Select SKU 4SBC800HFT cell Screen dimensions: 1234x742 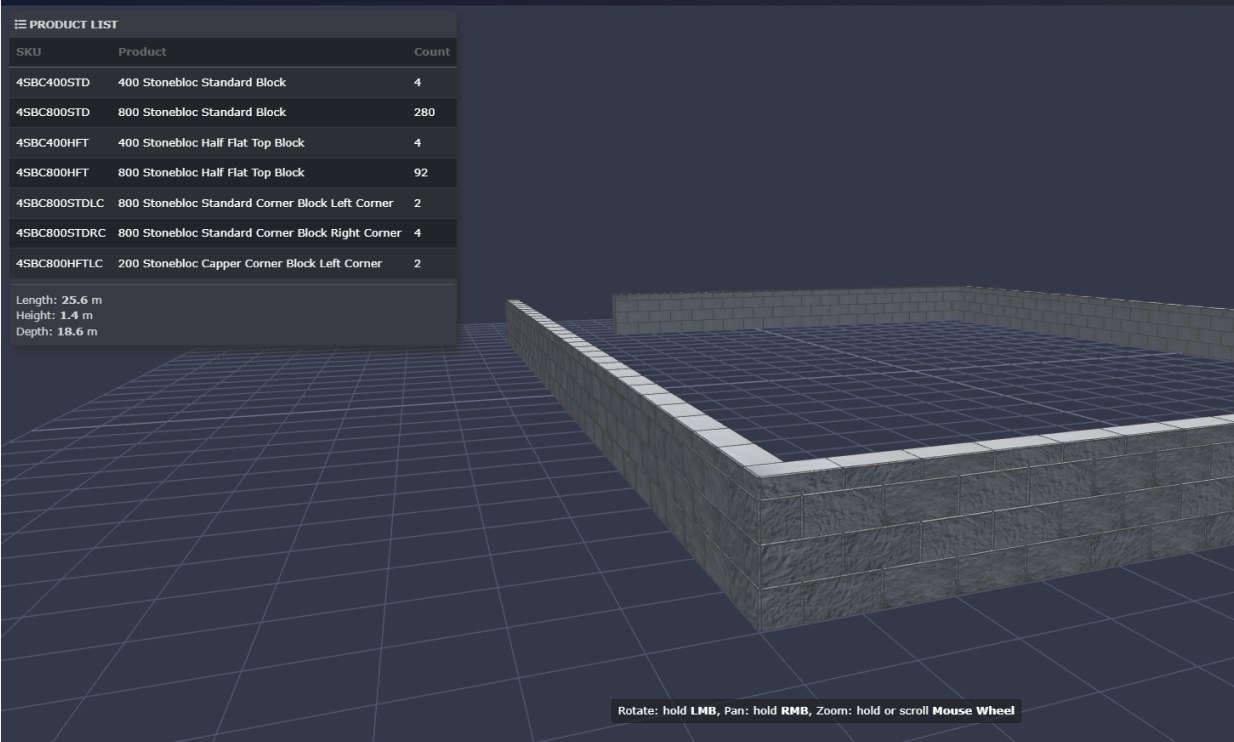53,173
